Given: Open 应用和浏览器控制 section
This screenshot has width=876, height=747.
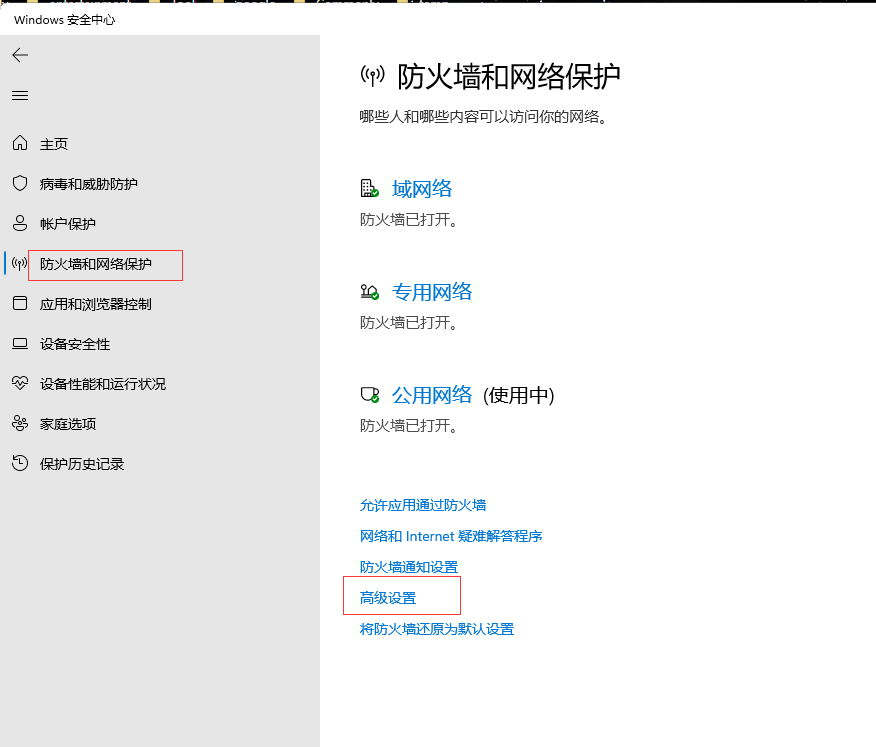Looking at the screenshot, I should (x=96, y=304).
